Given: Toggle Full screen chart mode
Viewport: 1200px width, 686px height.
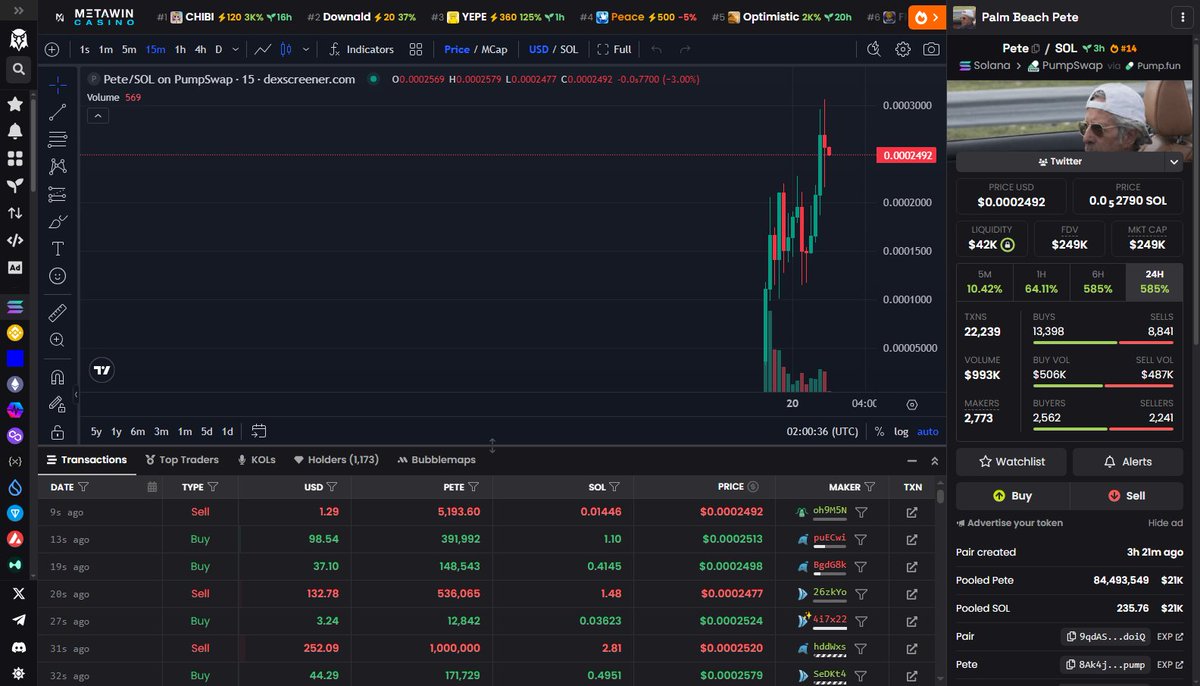Looking at the screenshot, I should (615, 49).
